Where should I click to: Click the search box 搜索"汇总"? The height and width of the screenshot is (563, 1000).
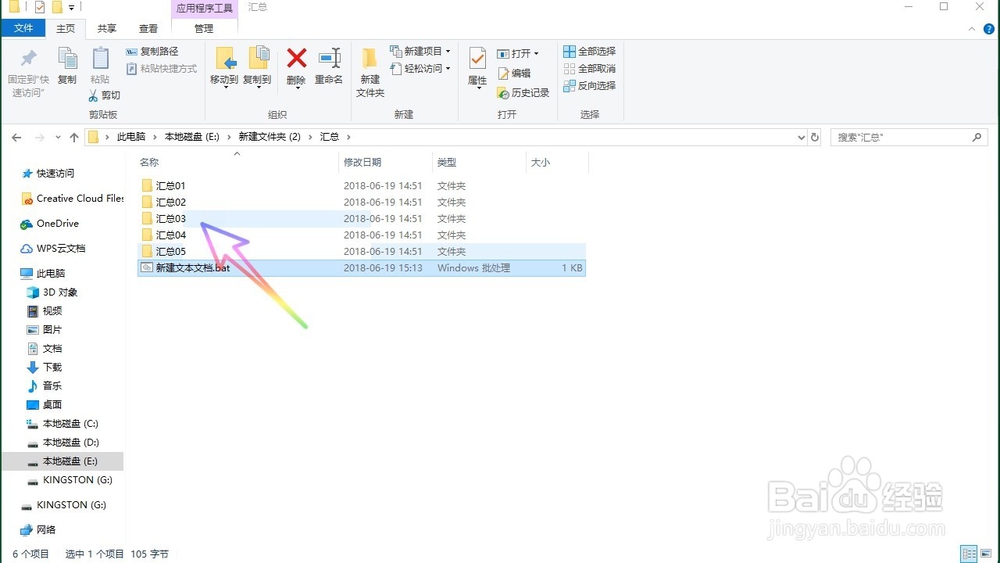[x=909, y=137]
